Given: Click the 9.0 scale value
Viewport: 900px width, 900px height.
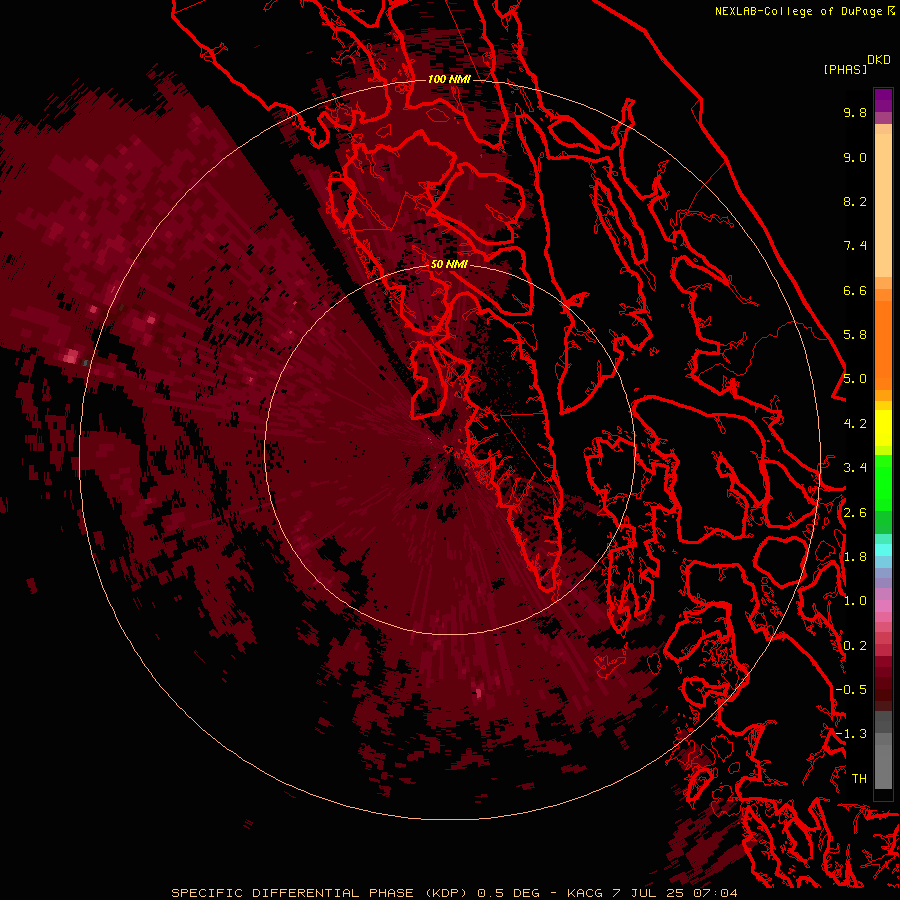Looking at the screenshot, I should pos(855,157).
